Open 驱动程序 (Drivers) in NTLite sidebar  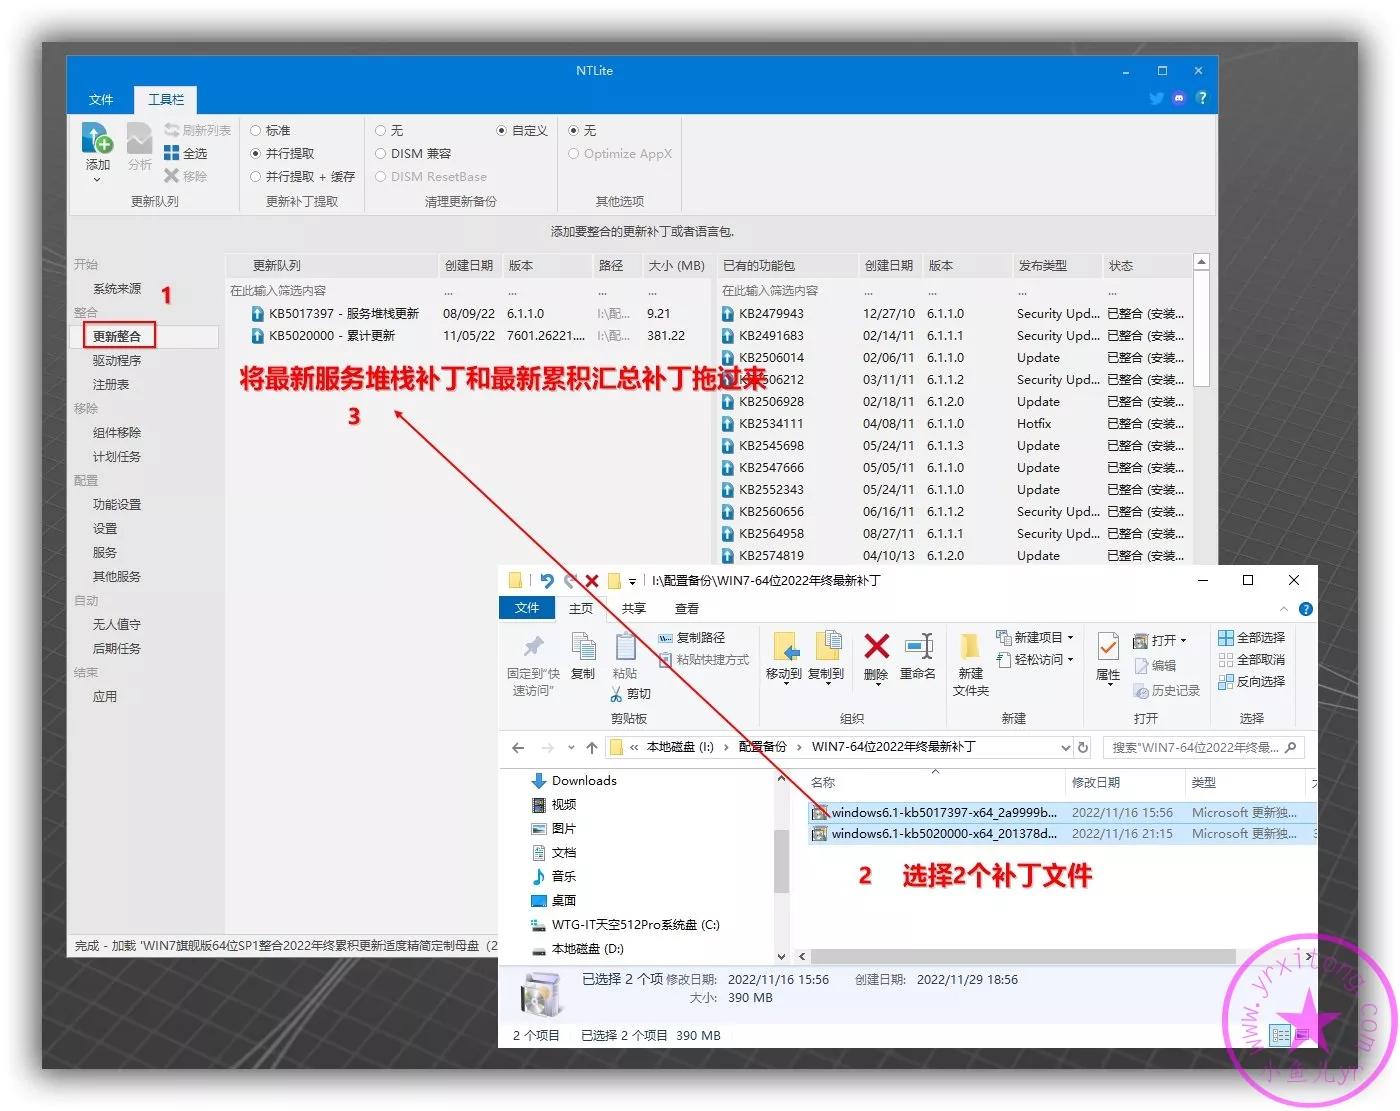117,360
